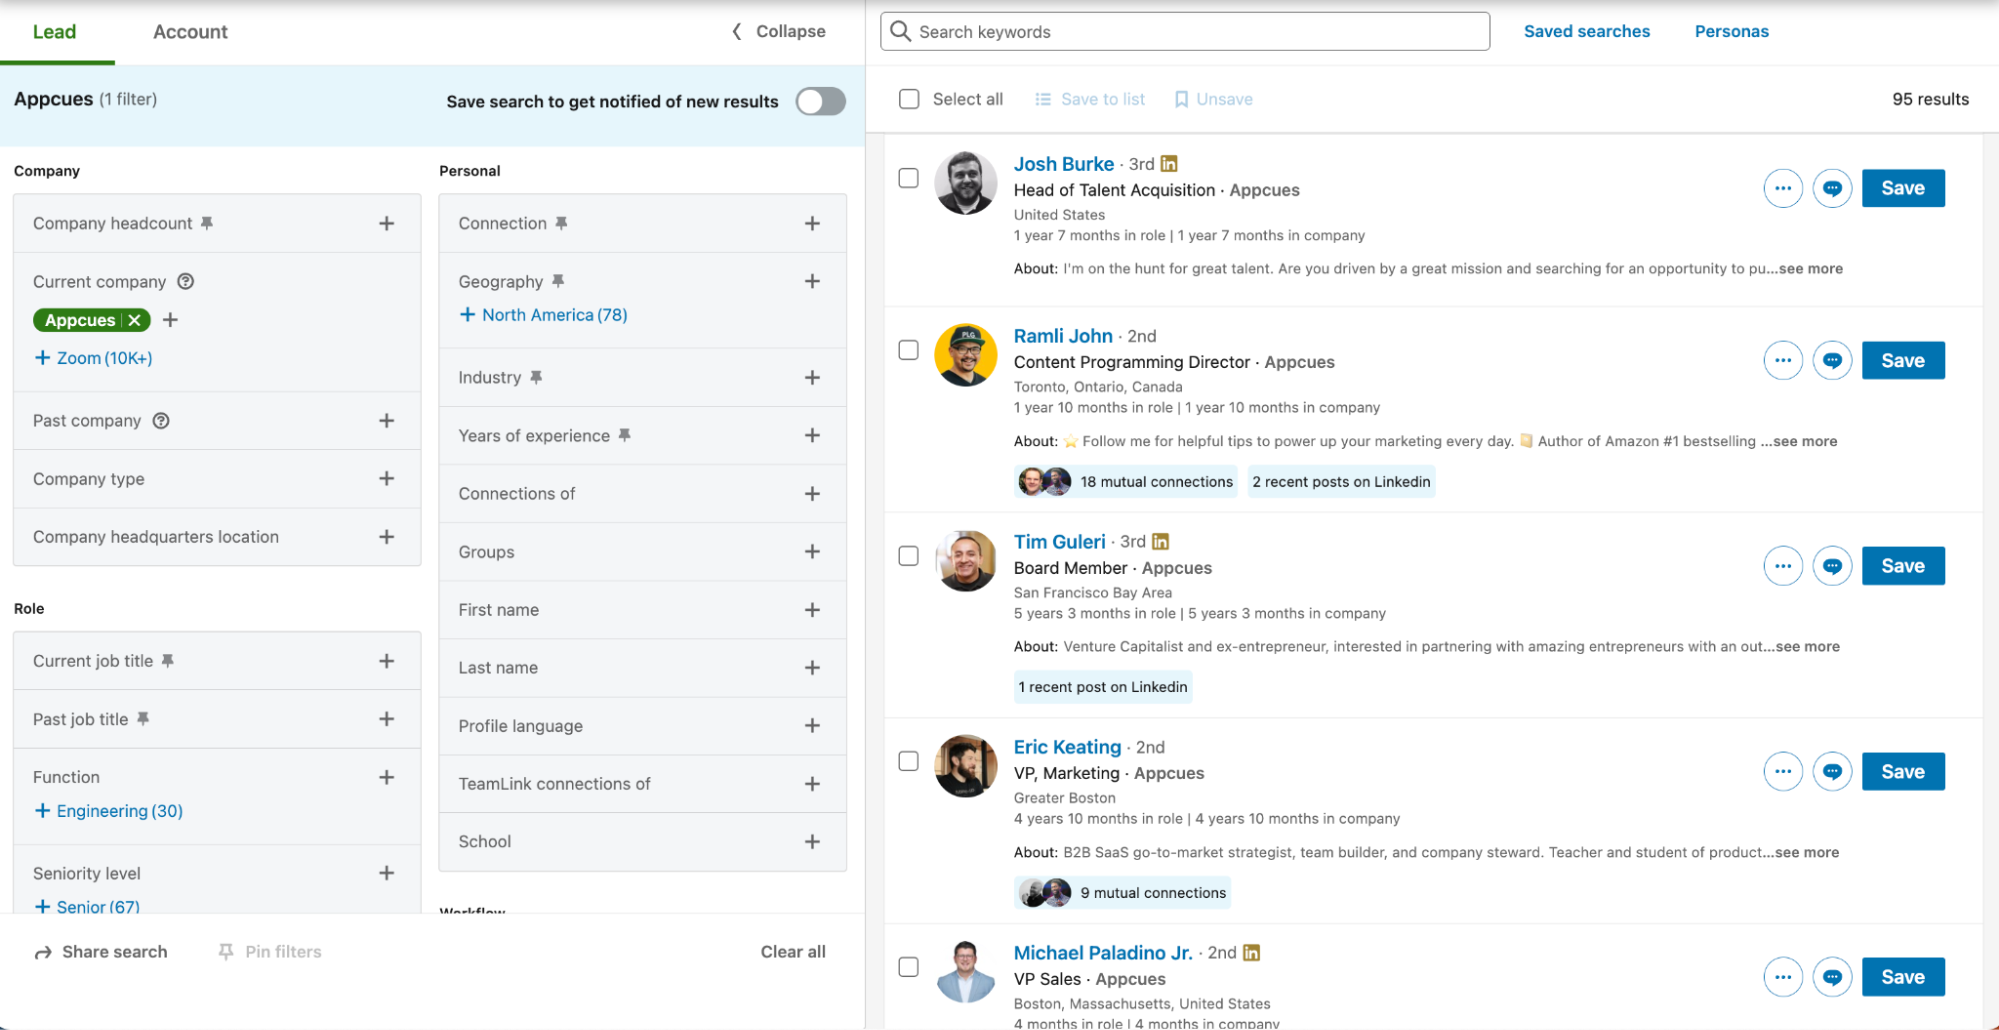Screen dimensions: 1999x1030
Task: Add another current company with plus icon
Action: [171, 320]
